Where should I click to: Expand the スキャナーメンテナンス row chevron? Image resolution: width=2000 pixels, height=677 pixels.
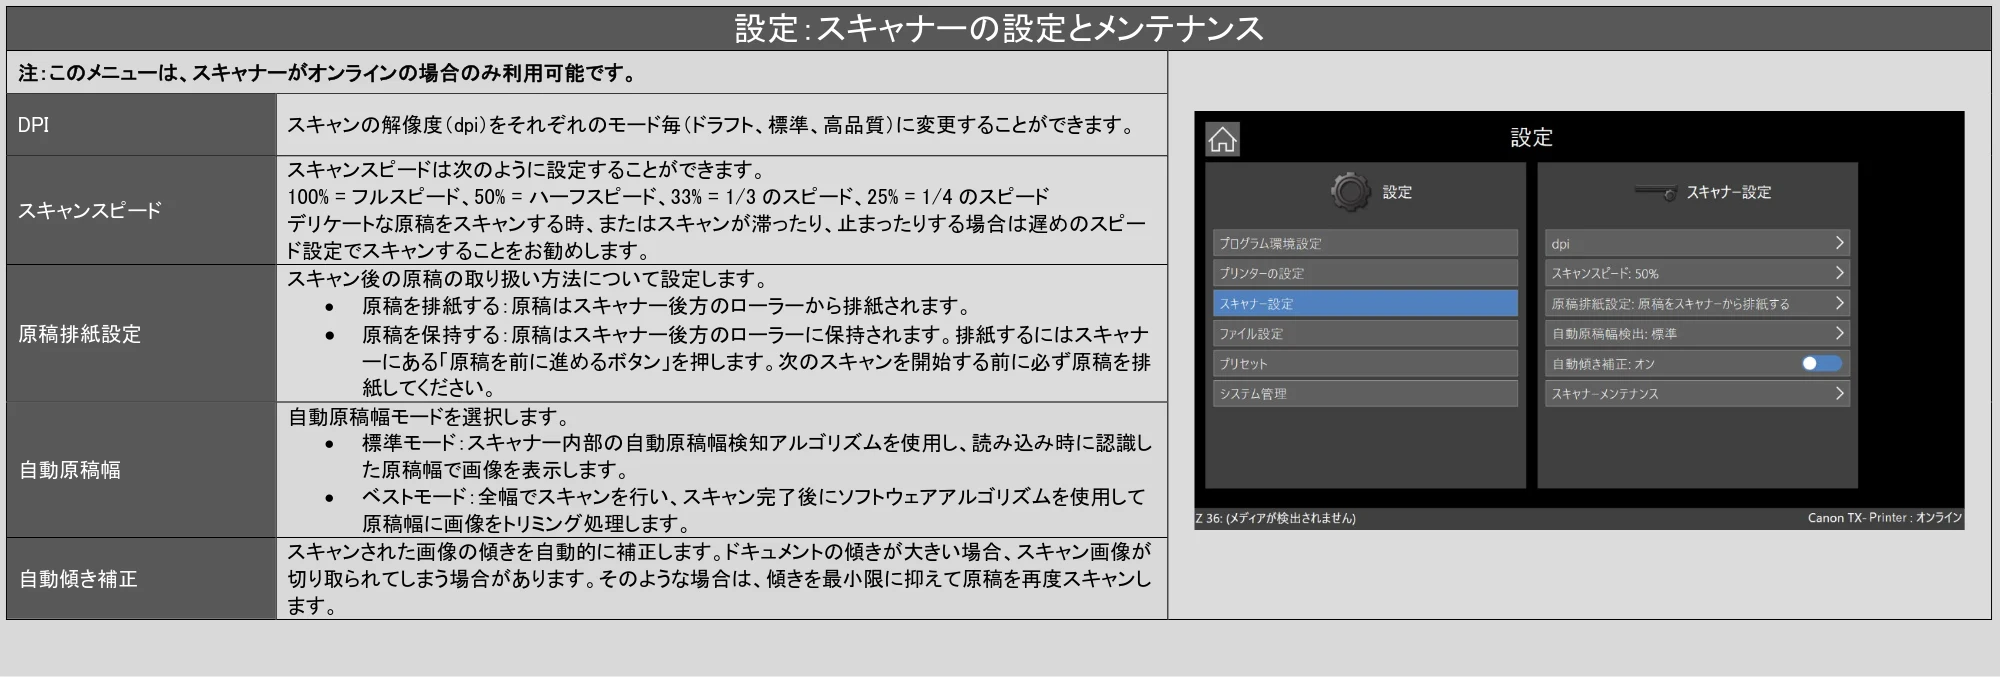pos(1838,393)
